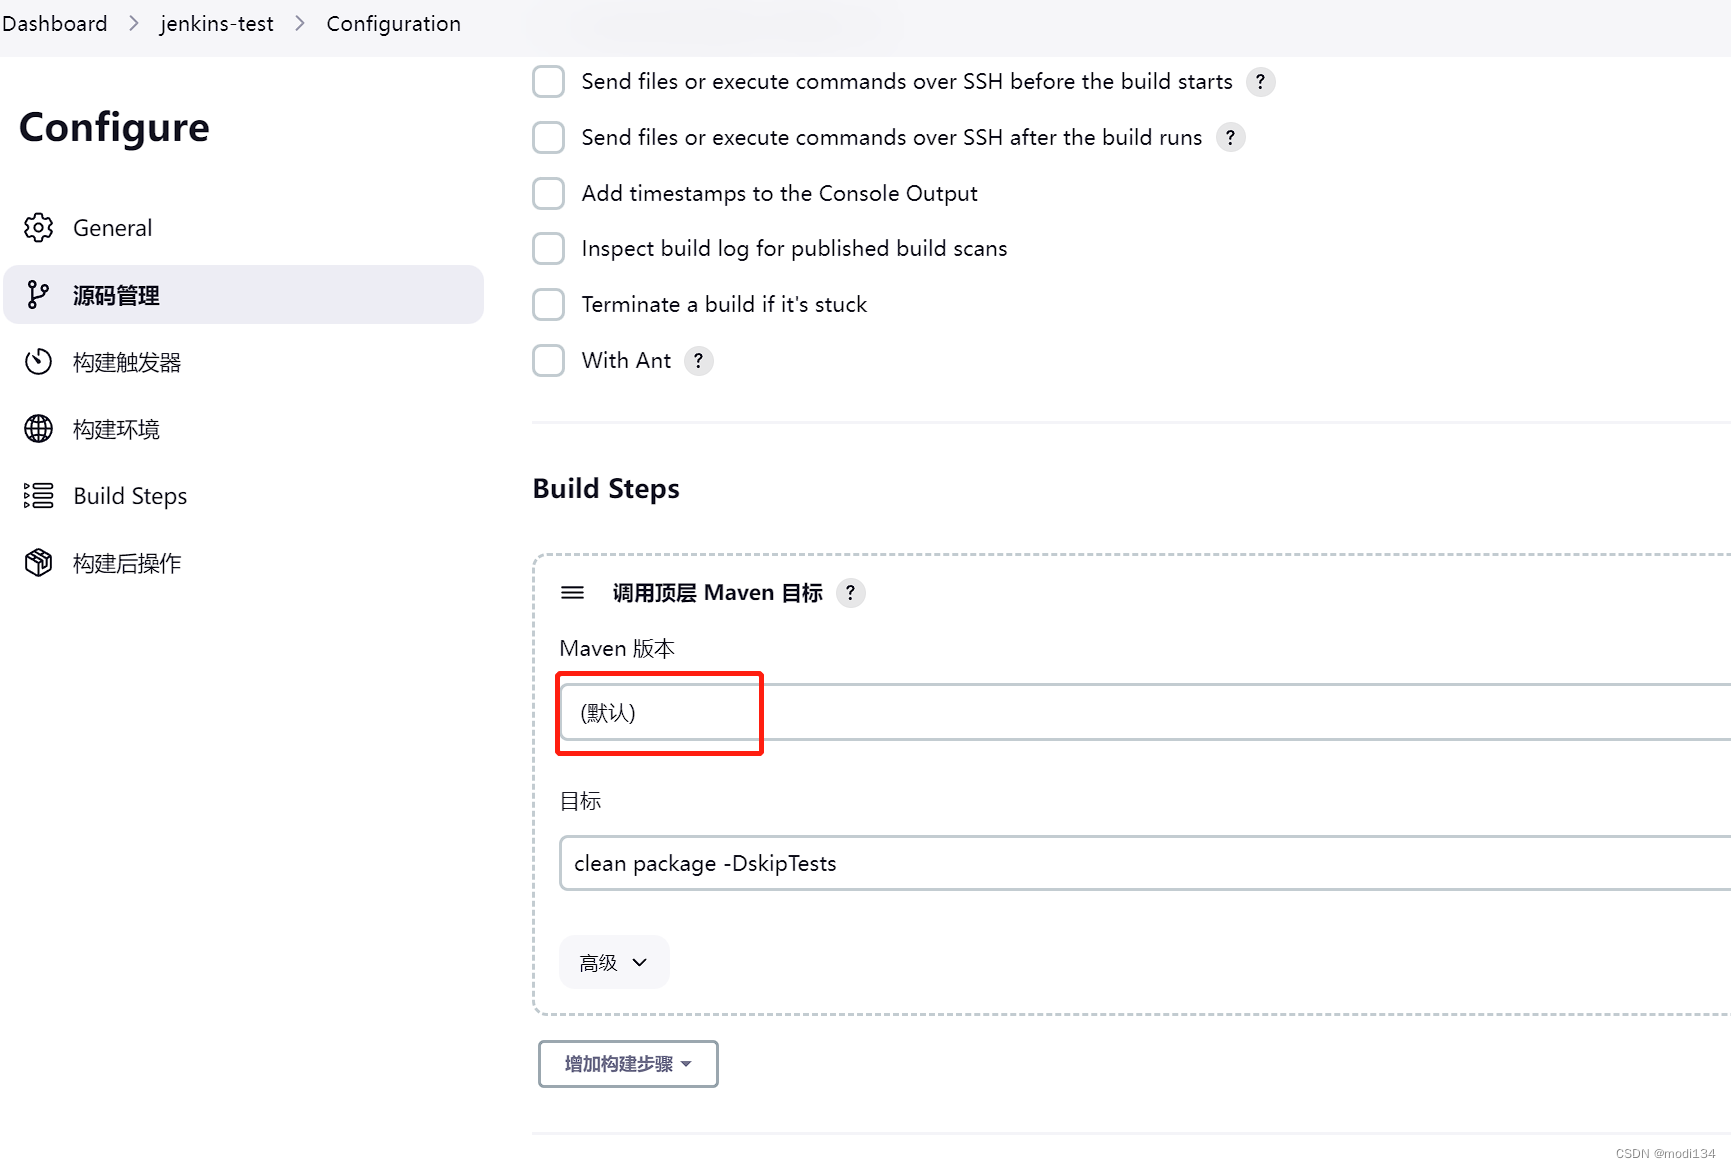
Task: Click the 构建触发器 clock icon
Action: pyautogui.click(x=38, y=362)
